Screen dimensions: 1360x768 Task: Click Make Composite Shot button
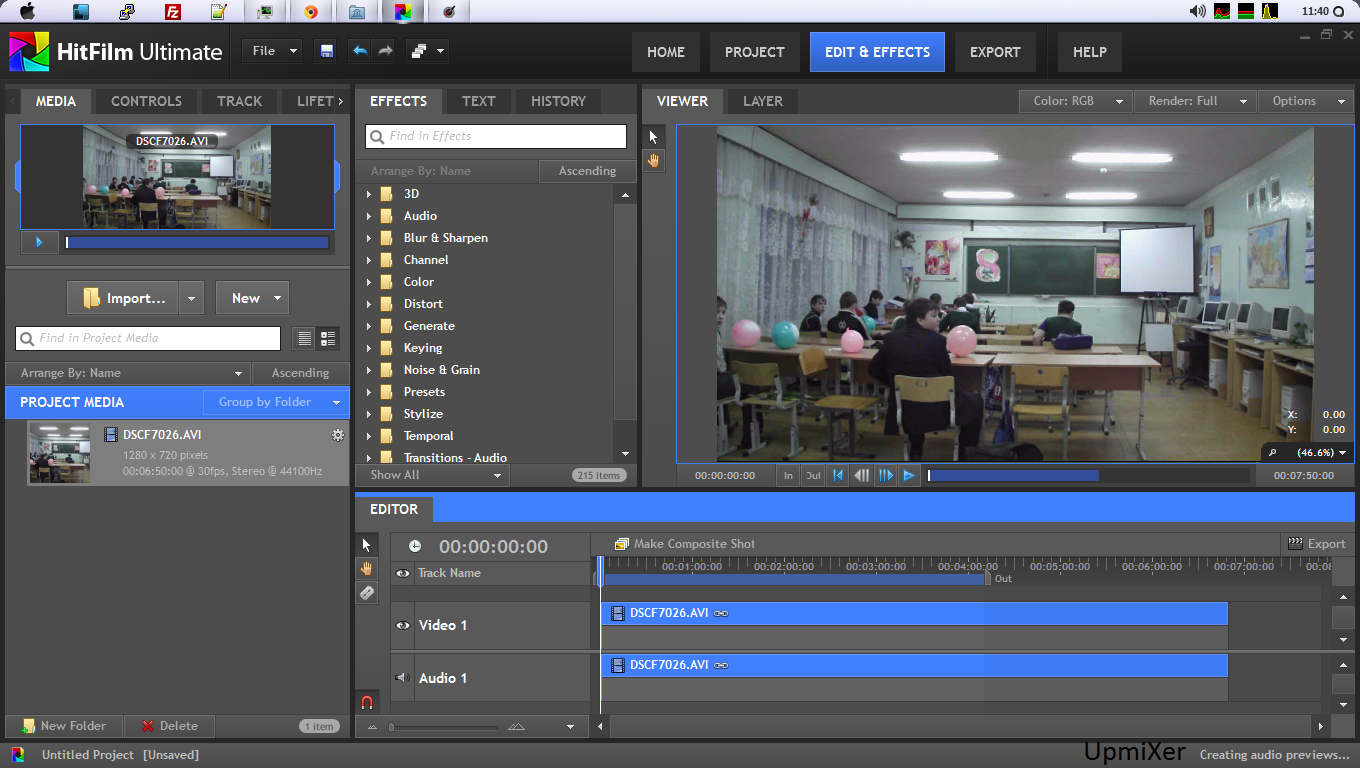[685, 544]
